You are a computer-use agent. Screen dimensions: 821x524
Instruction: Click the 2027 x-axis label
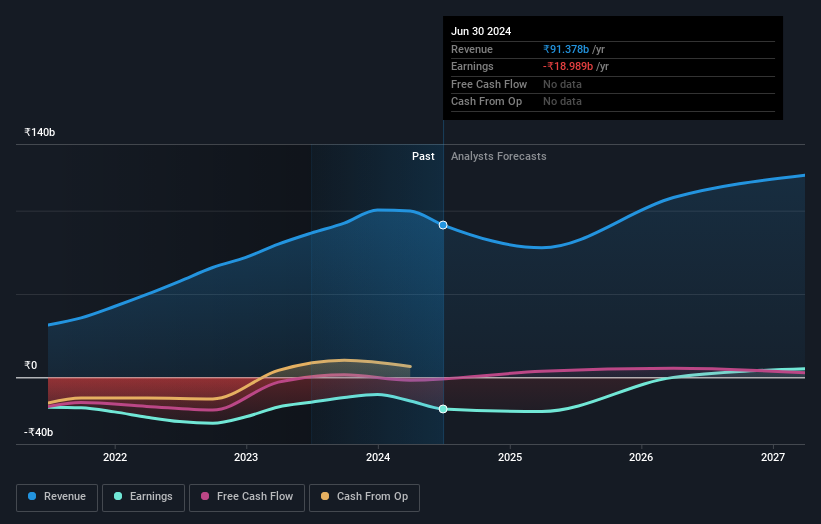click(x=773, y=457)
